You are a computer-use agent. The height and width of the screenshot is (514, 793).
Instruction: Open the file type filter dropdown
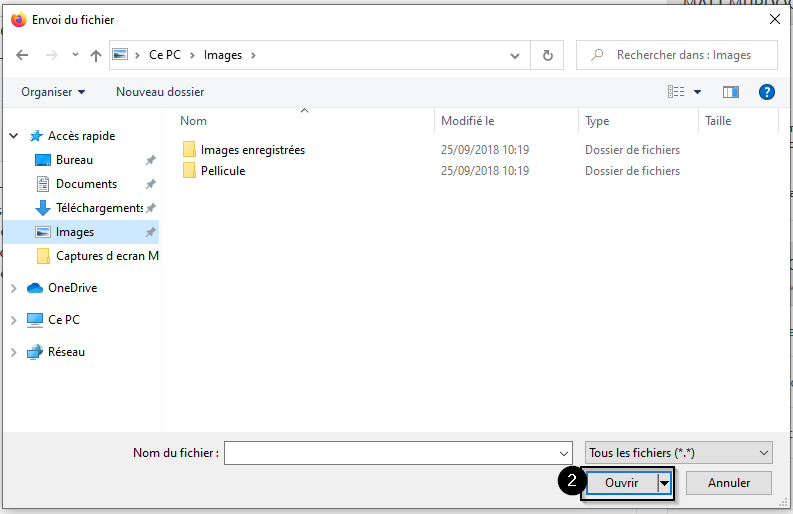click(x=678, y=453)
